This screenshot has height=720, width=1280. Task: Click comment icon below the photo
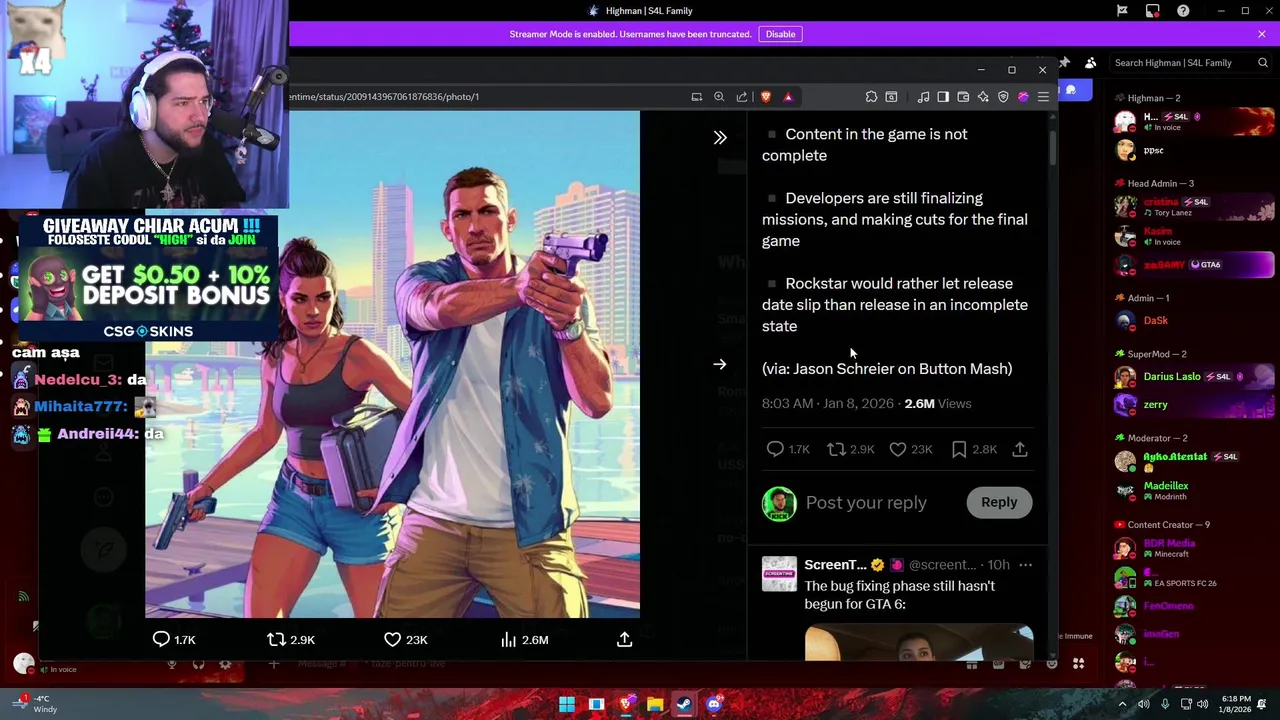(x=161, y=640)
